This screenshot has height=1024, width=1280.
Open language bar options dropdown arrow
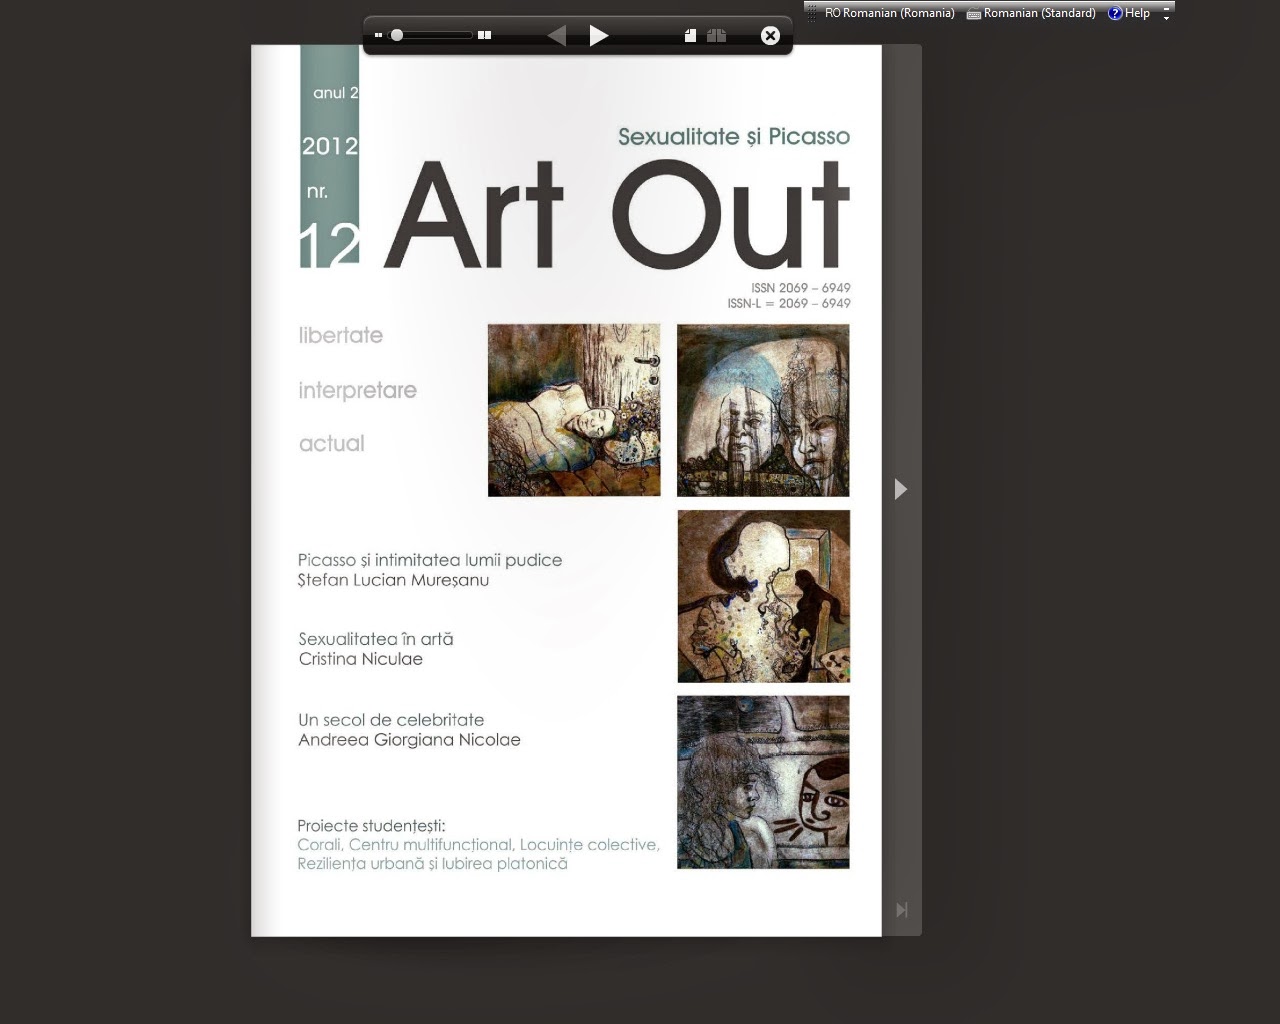click(x=1166, y=18)
